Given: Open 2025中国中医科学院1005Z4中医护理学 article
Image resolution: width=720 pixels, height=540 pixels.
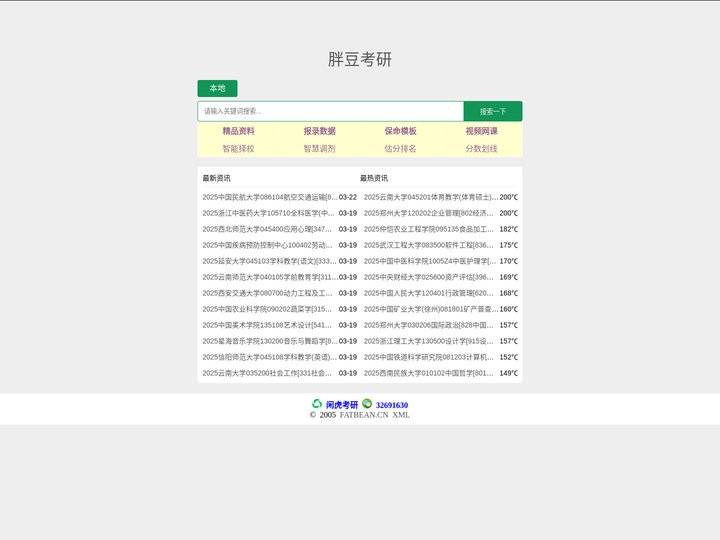Looking at the screenshot, I should coord(430,261).
